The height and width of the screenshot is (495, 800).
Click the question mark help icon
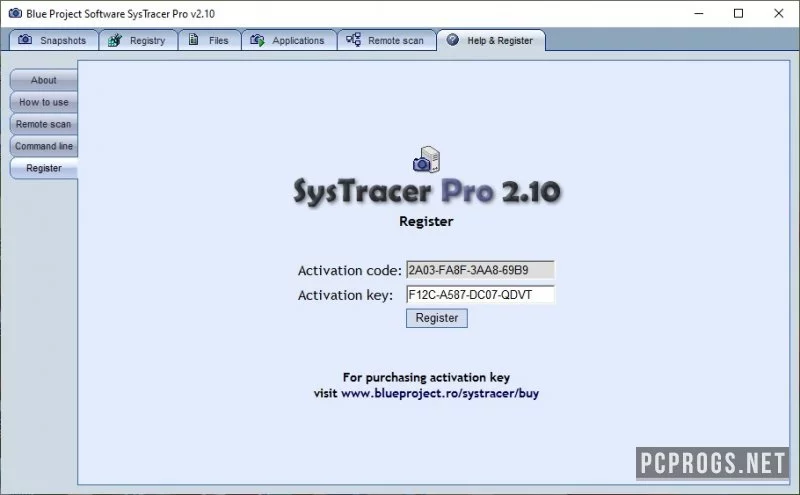[x=453, y=39]
